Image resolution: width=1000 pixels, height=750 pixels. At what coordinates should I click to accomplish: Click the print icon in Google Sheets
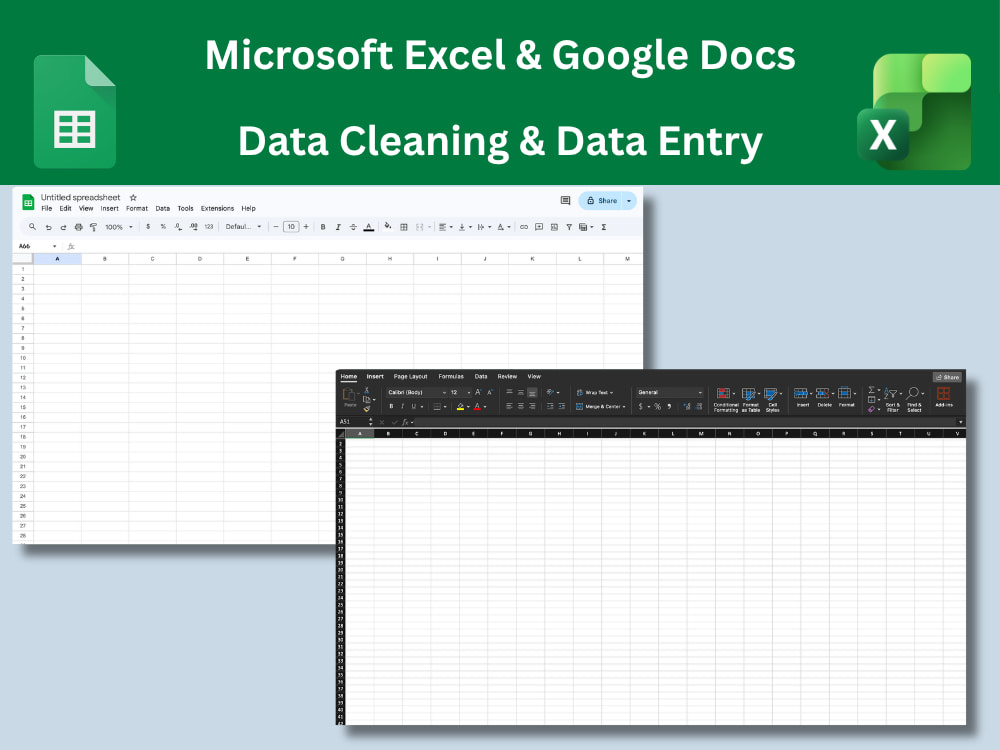click(x=78, y=227)
